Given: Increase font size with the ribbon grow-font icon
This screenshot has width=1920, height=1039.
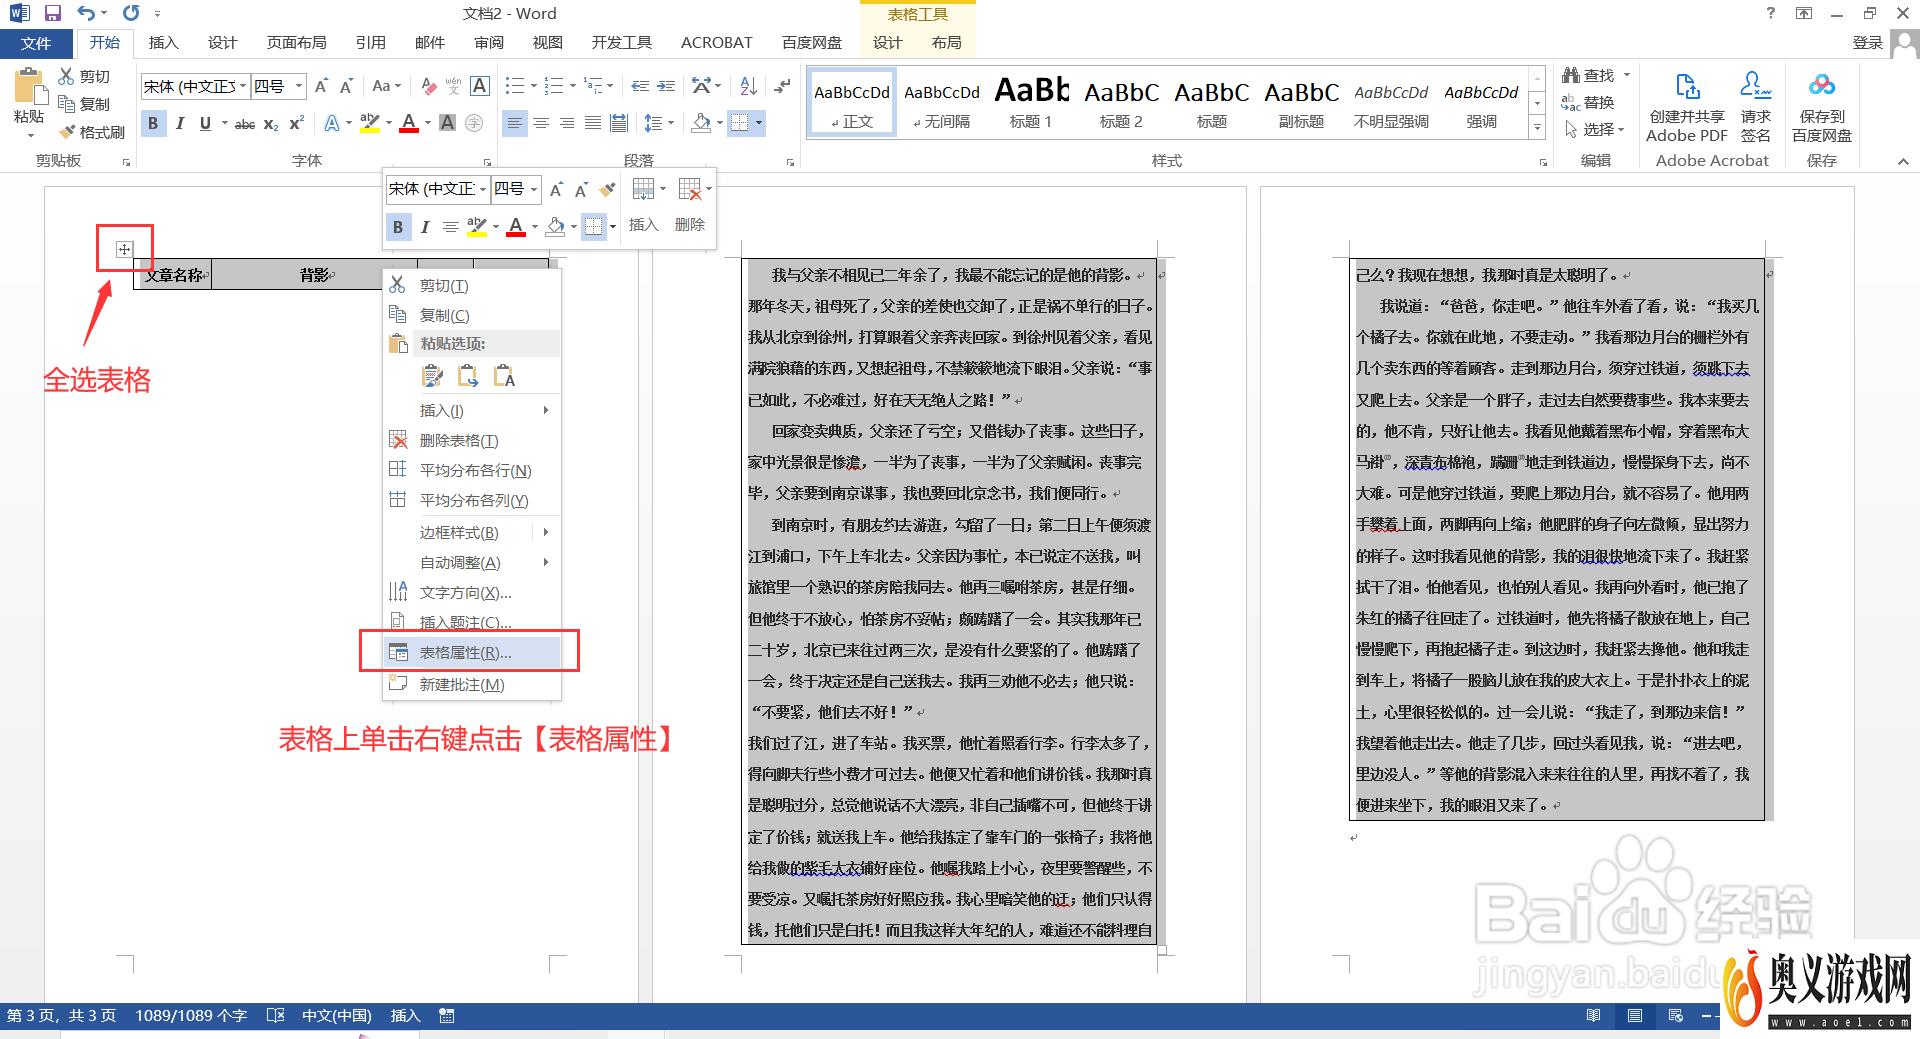Looking at the screenshot, I should coord(321,87).
